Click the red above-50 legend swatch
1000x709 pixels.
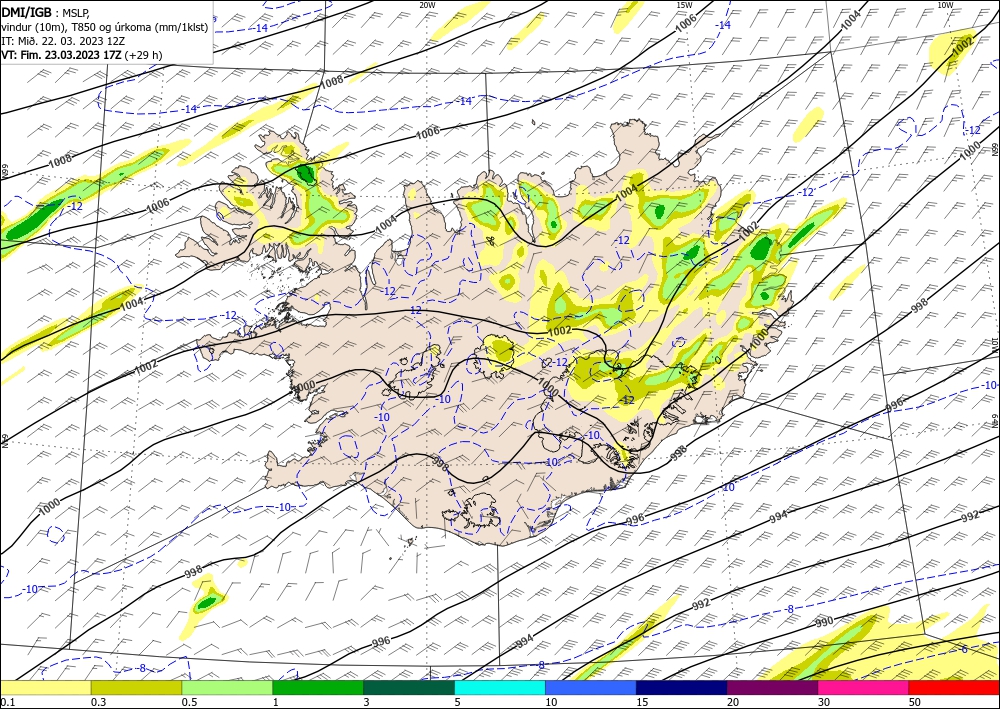tap(954, 687)
